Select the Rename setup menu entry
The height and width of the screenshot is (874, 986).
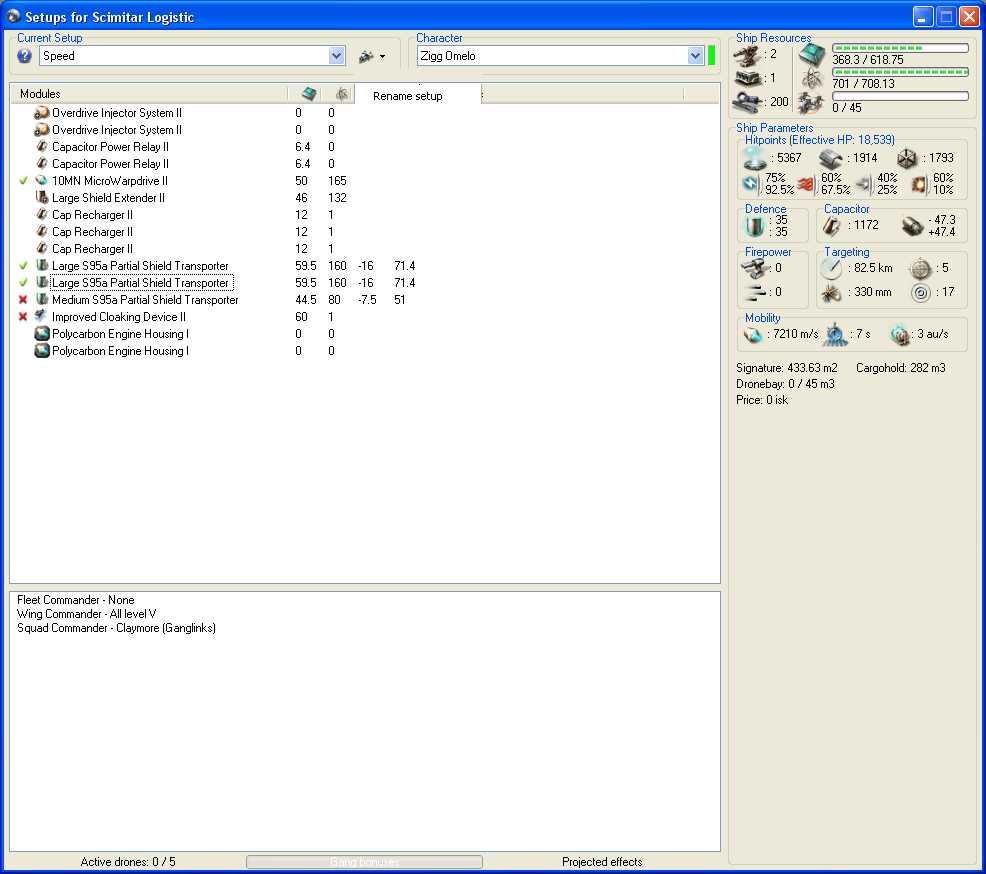click(407, 96)
